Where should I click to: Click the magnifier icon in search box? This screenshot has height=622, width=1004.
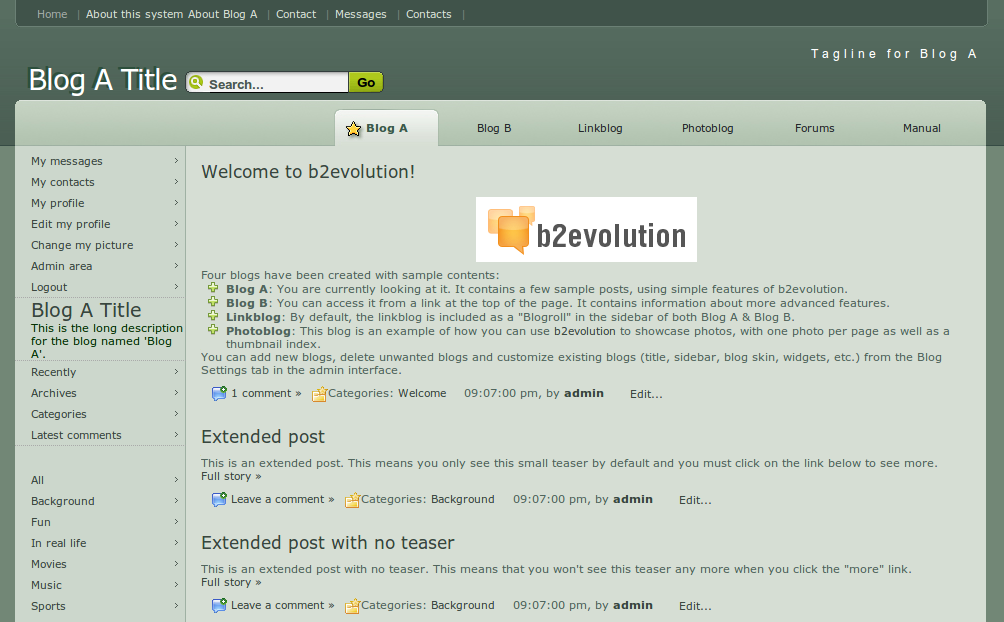(196, 82)
